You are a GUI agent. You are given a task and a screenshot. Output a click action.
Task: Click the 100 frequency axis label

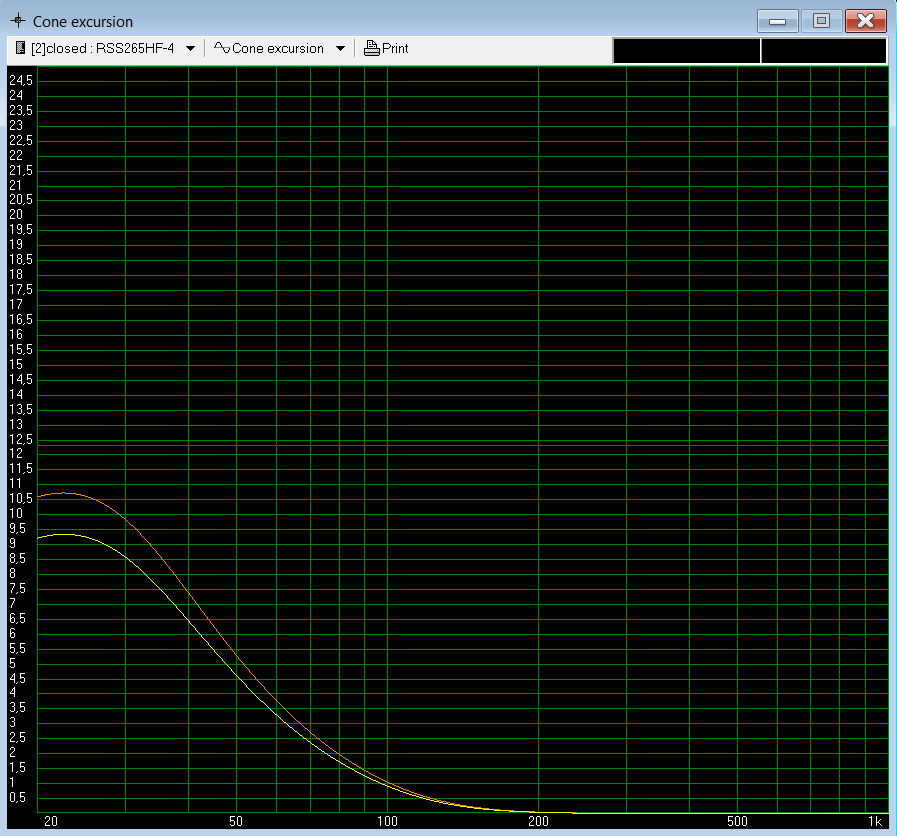click(x=387, y=822)
